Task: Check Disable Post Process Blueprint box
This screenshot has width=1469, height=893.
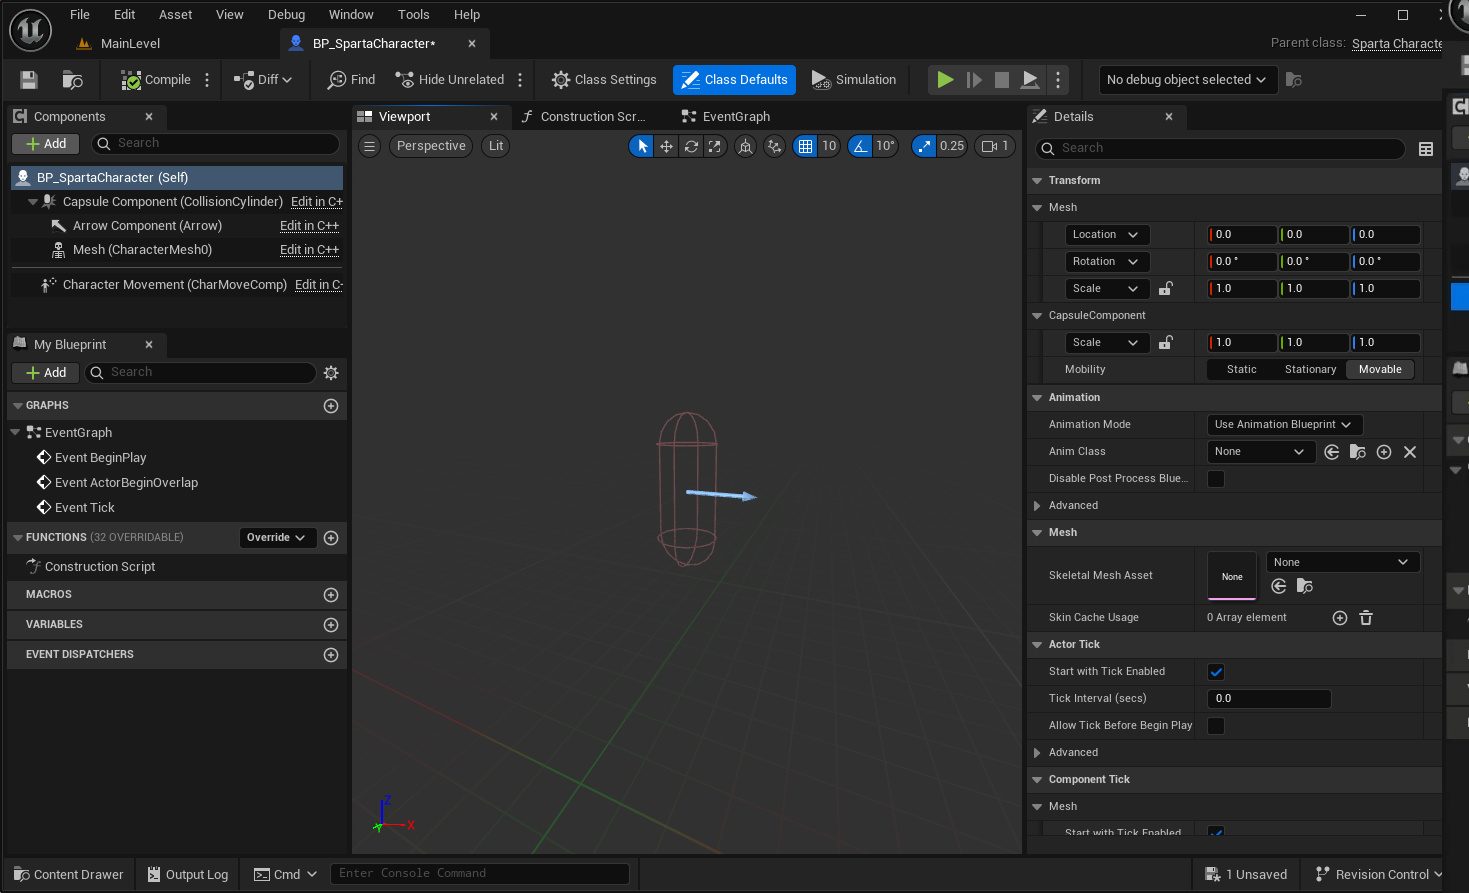Action: point(1216,479)
